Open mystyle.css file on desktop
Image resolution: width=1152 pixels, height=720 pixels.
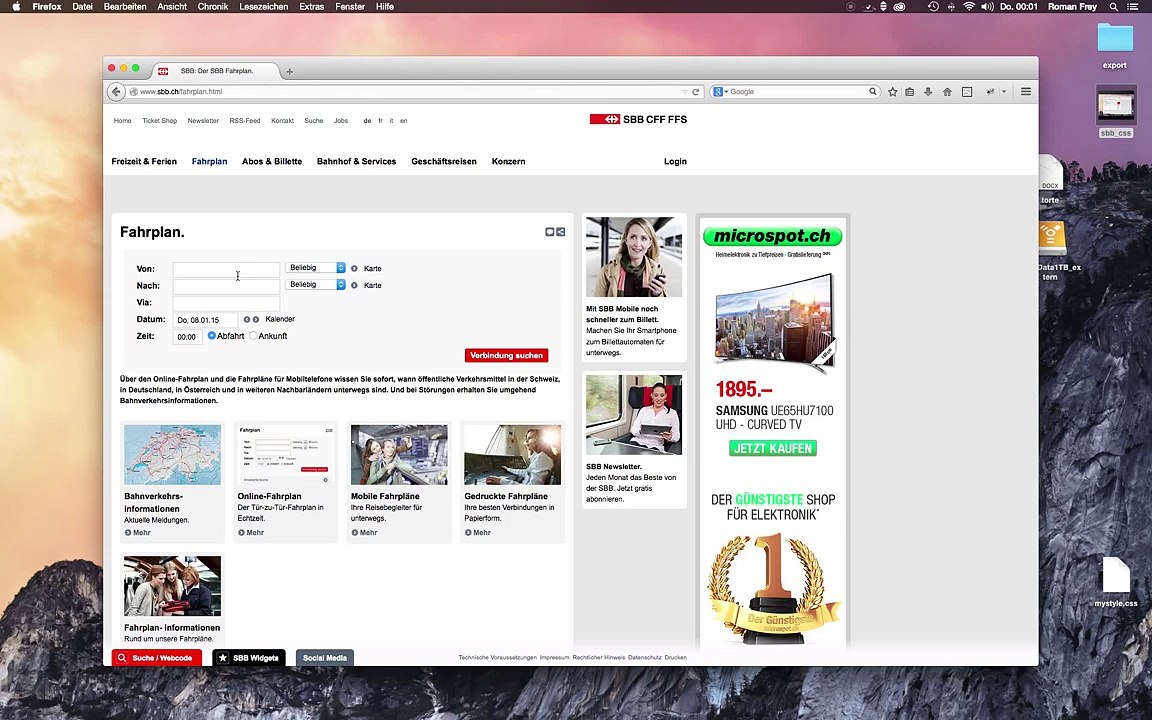pos(1115,576)
